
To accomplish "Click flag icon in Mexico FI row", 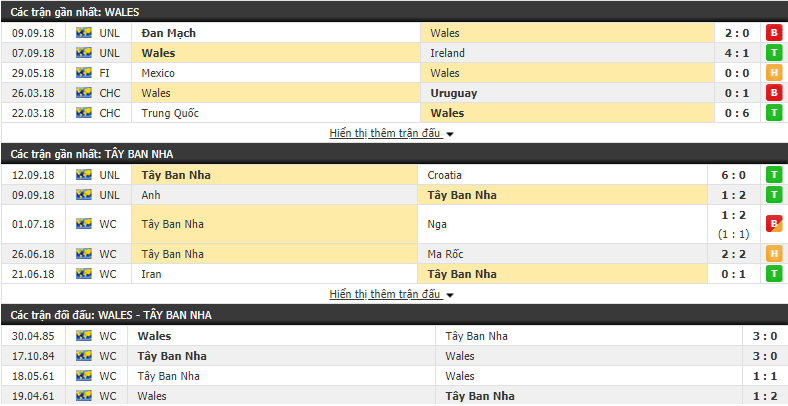I will click(83, 73).
